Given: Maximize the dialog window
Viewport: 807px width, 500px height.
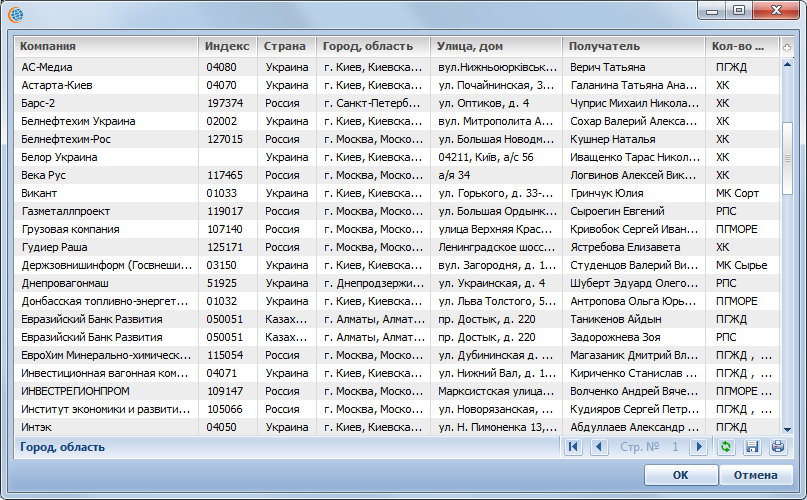Looking at the screenshot, I should tap(739, 10).
